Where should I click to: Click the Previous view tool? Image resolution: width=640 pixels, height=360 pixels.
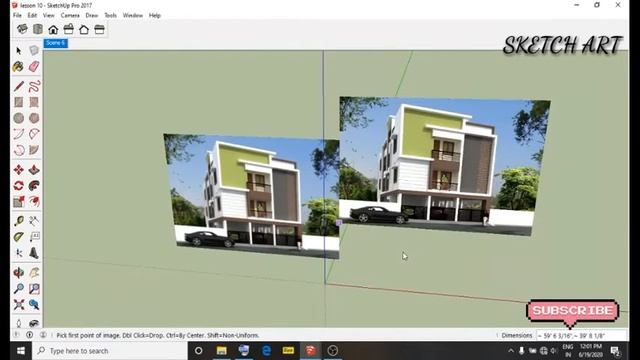click(x=34, y=304)
